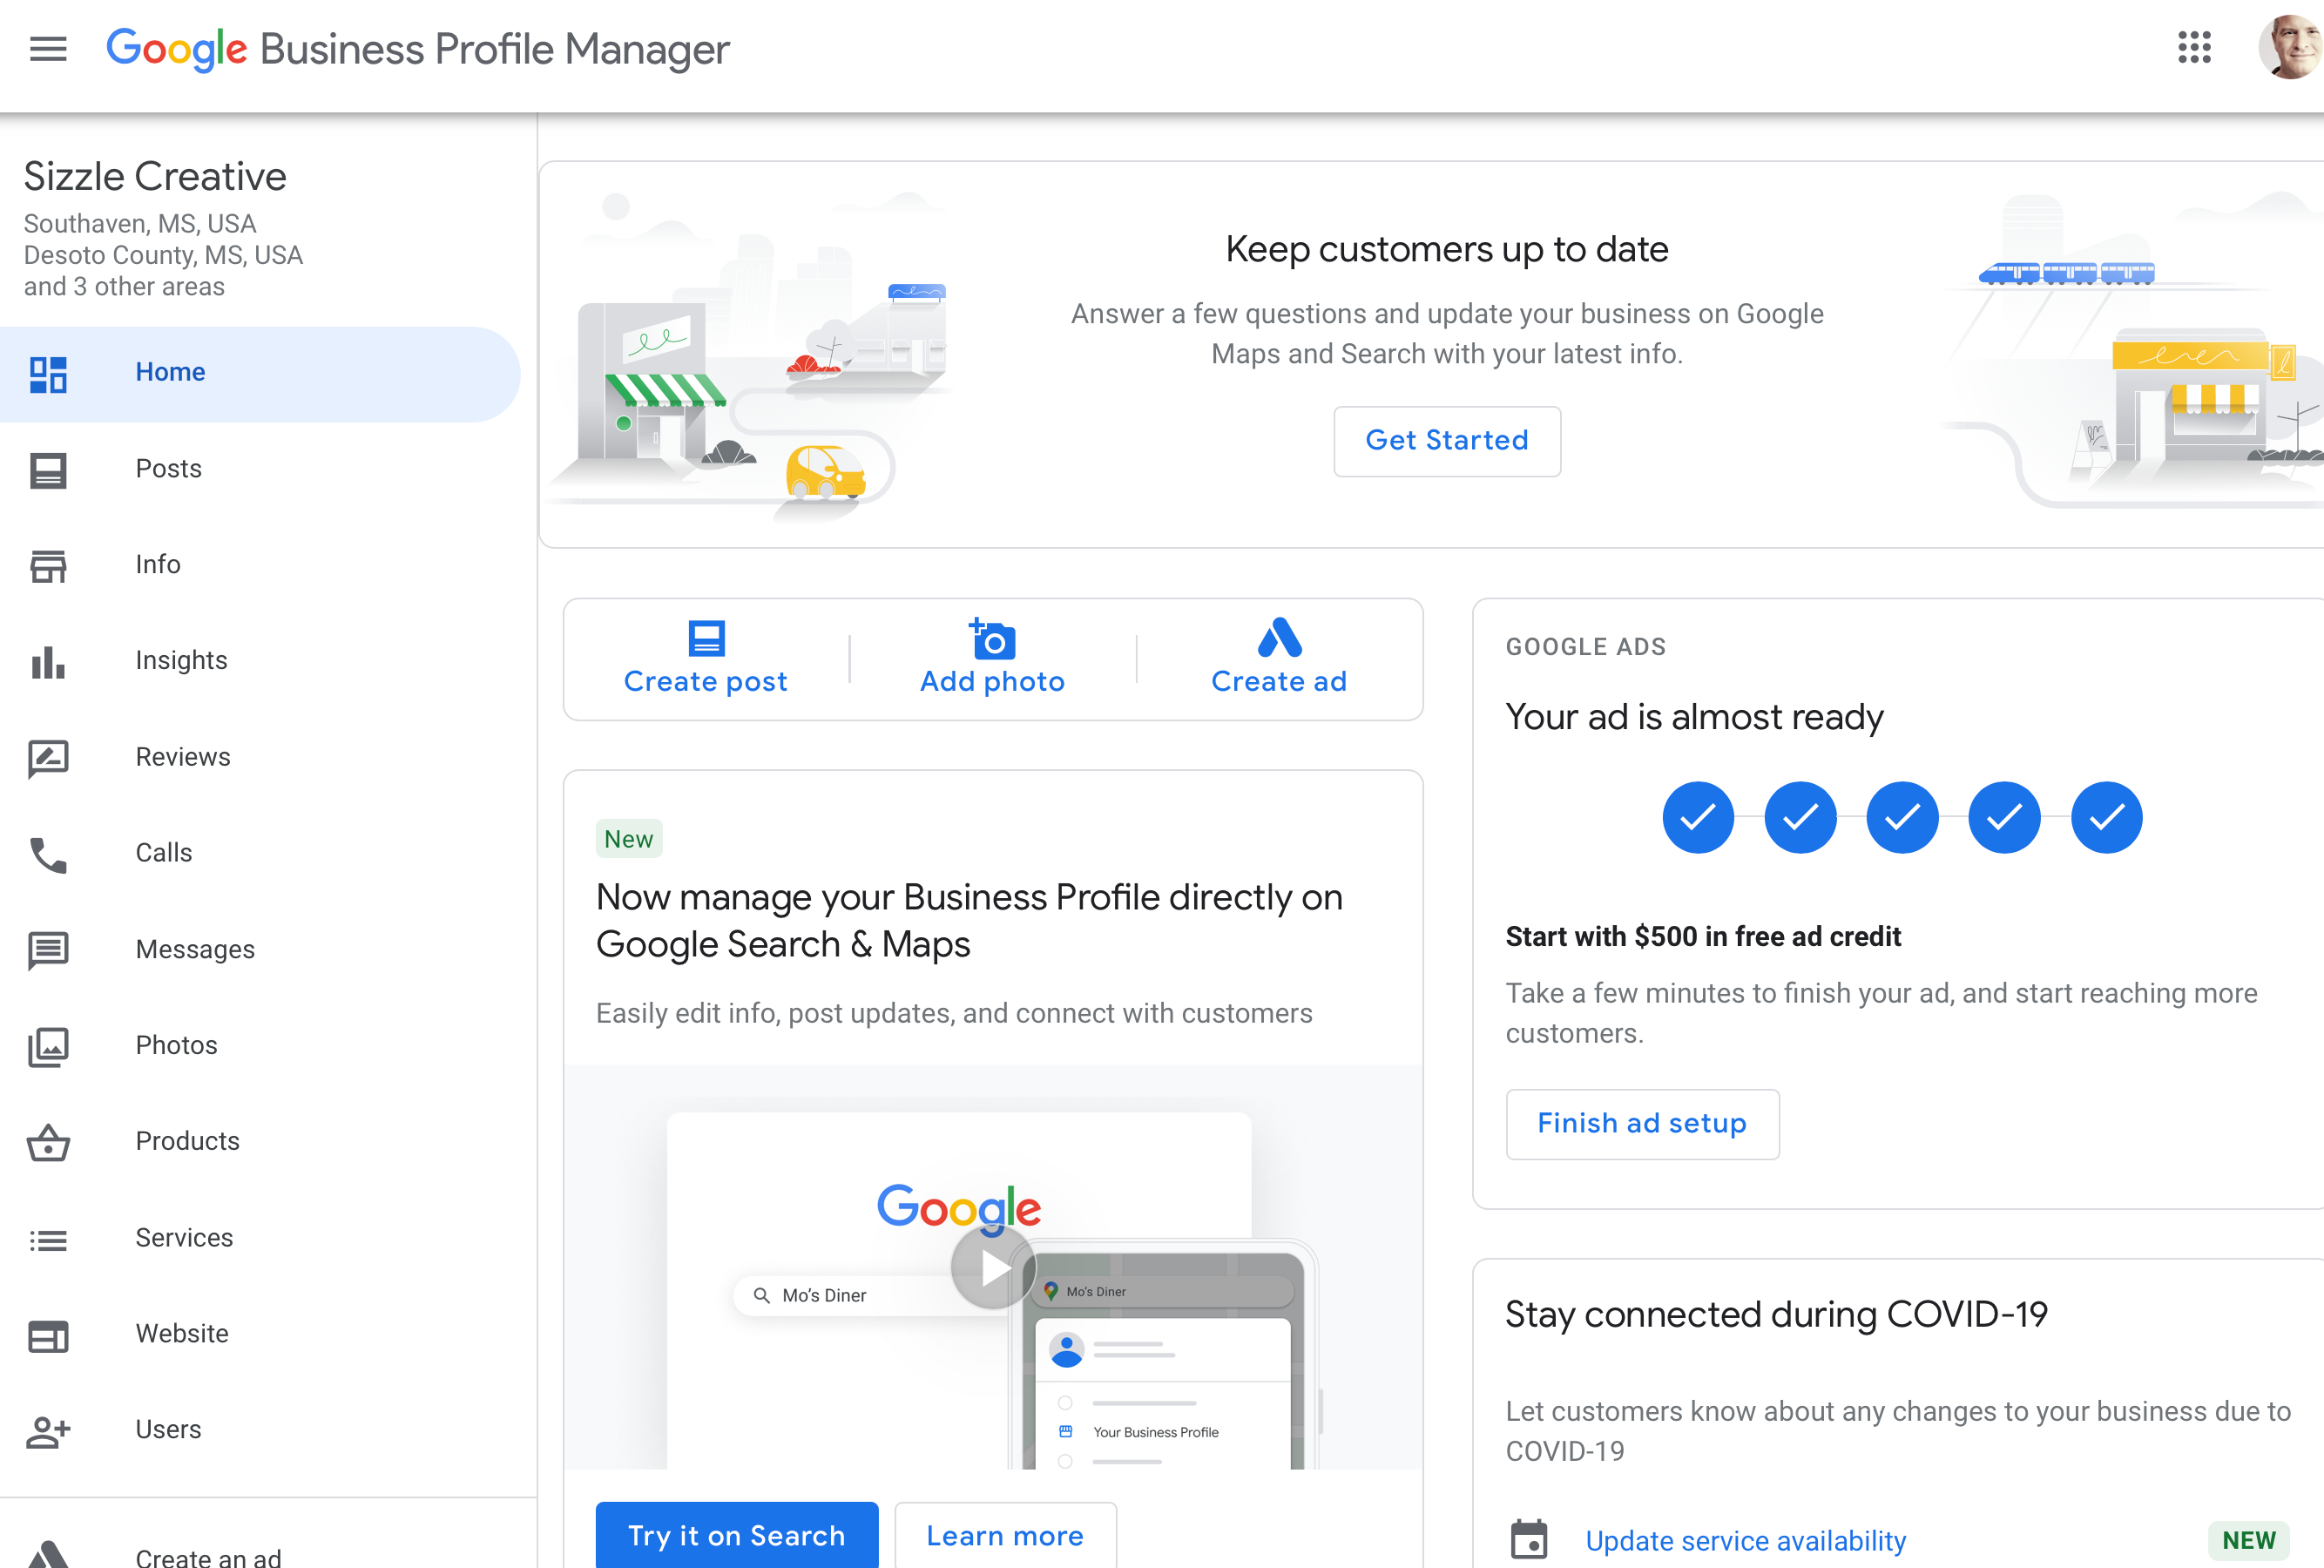The width and height of the screenshot is (2324, 1568).
Task: Click the Posts sidebar icon
Action: coord(48,470)
